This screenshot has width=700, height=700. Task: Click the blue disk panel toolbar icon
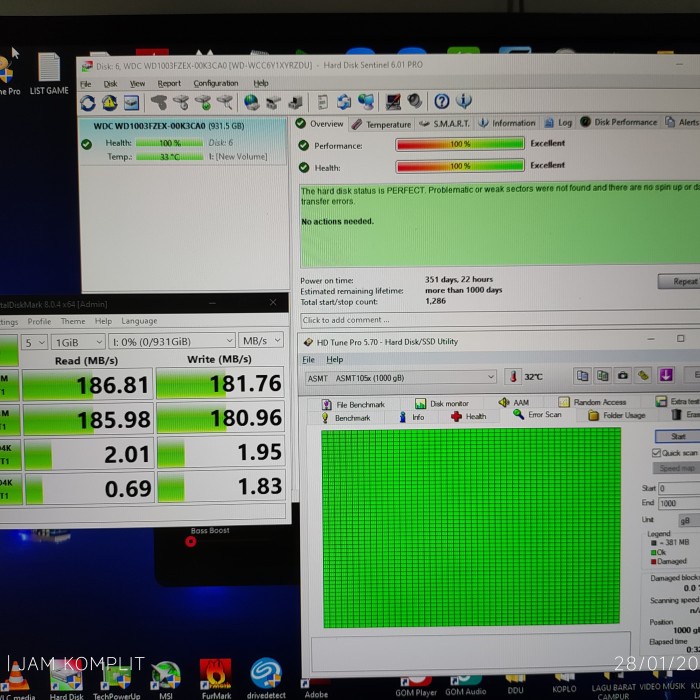click(x=132, y=103)
